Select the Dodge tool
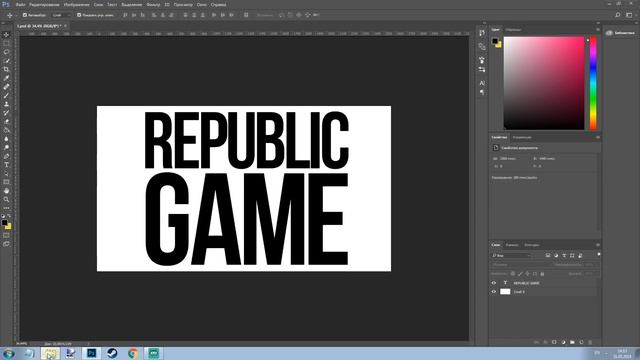The height and width of the screenshot is (360, 640). click(x=6, y=147)
